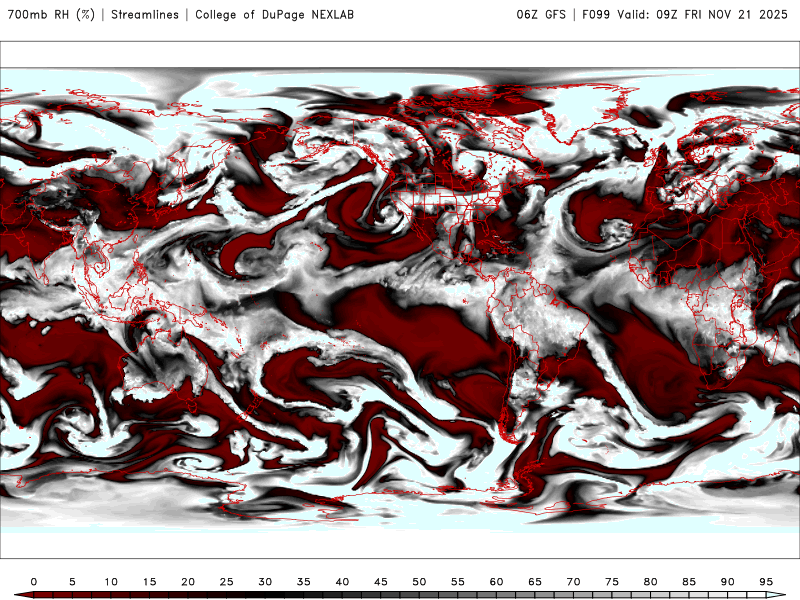This screenshot has height=600, width=800.
Task: Select the colorbar label "70"
Action: (x=573, y=582)
